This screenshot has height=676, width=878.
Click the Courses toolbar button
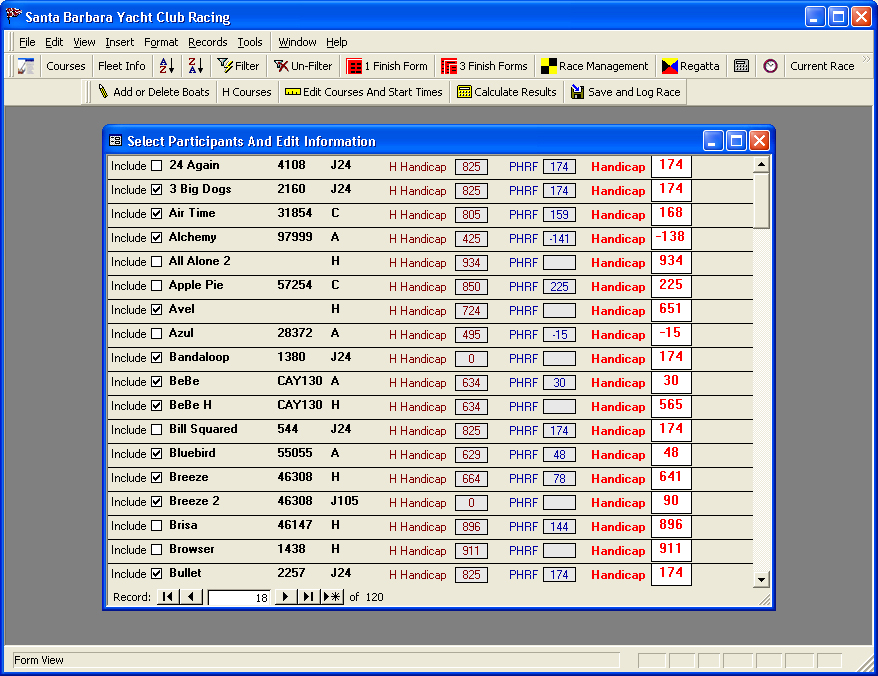66,66
